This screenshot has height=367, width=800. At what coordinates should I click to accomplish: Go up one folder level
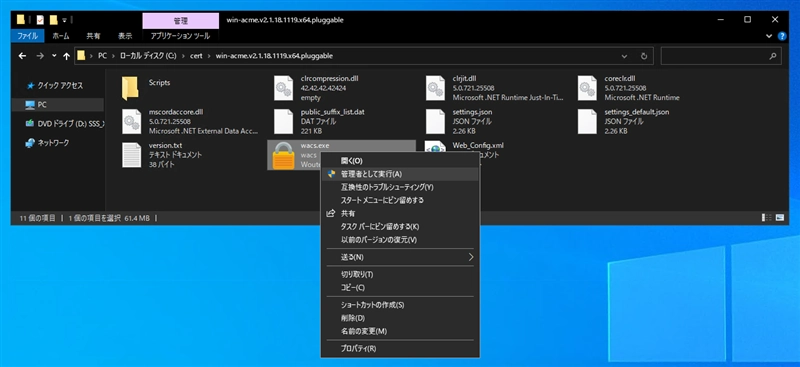click(66, 56)
